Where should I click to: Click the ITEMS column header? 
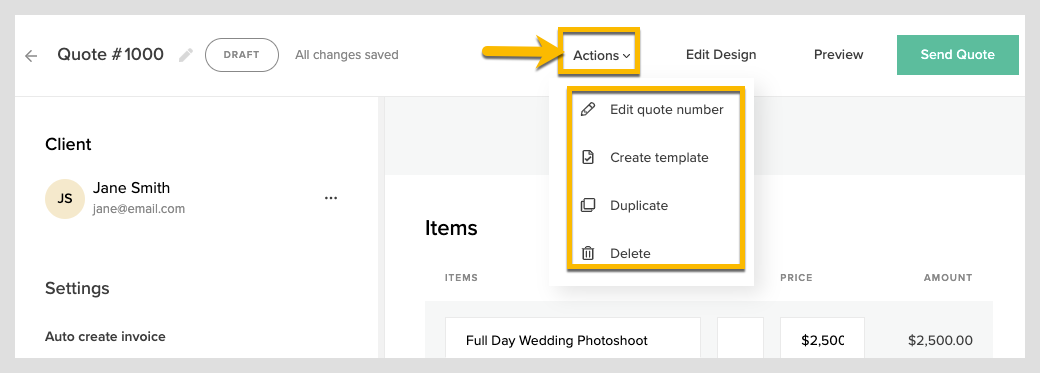point(461,277)
